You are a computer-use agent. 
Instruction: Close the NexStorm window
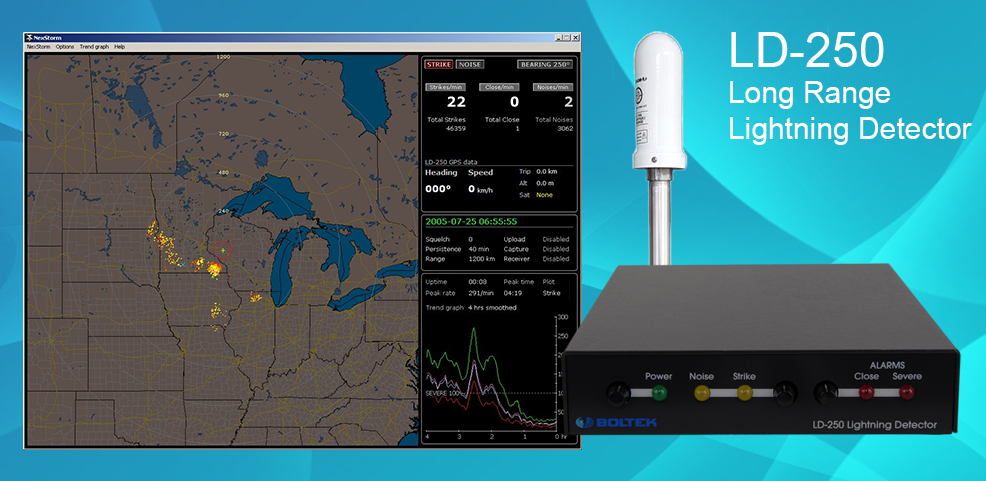point(575,38)
